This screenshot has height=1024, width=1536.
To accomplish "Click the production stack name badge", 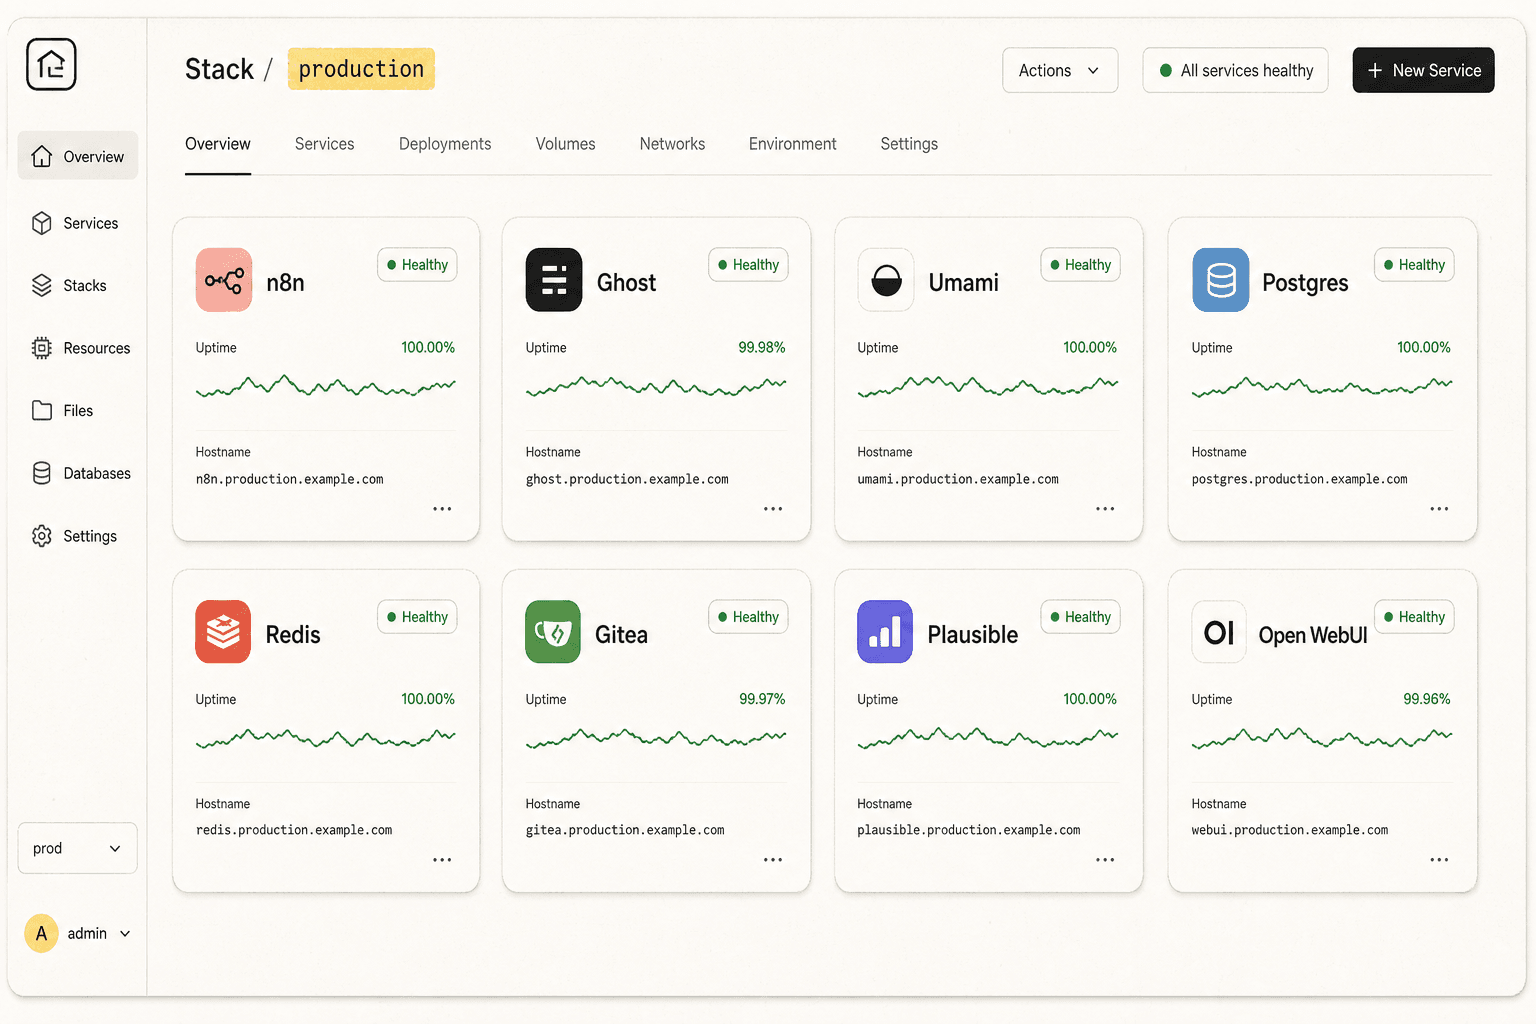I will [361, 69].
